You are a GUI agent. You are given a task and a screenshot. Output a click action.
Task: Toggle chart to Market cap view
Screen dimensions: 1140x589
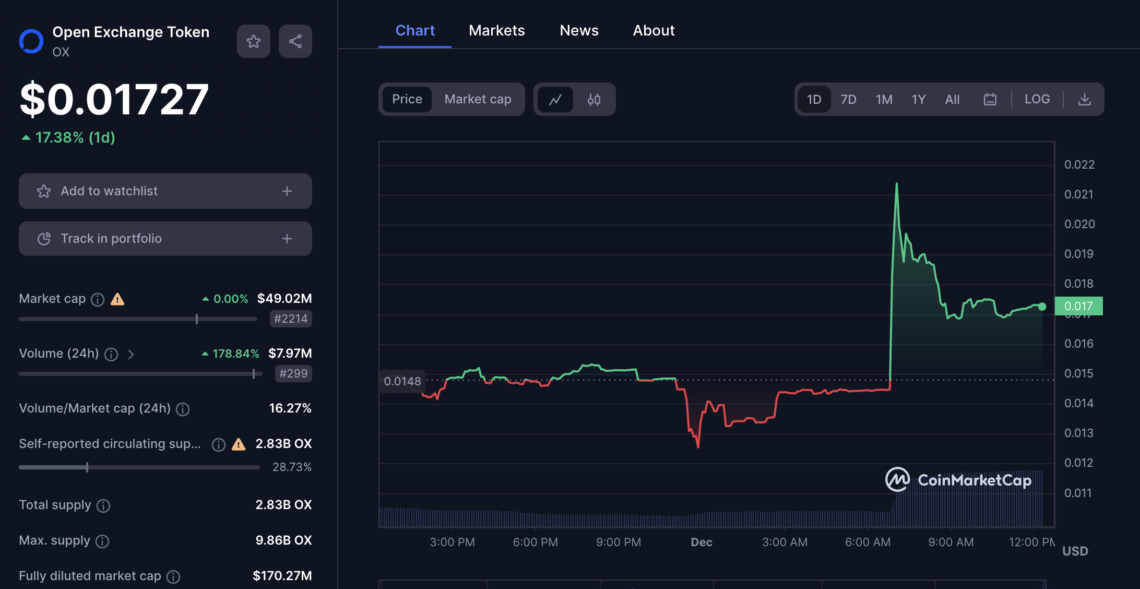tap(477, 99)
